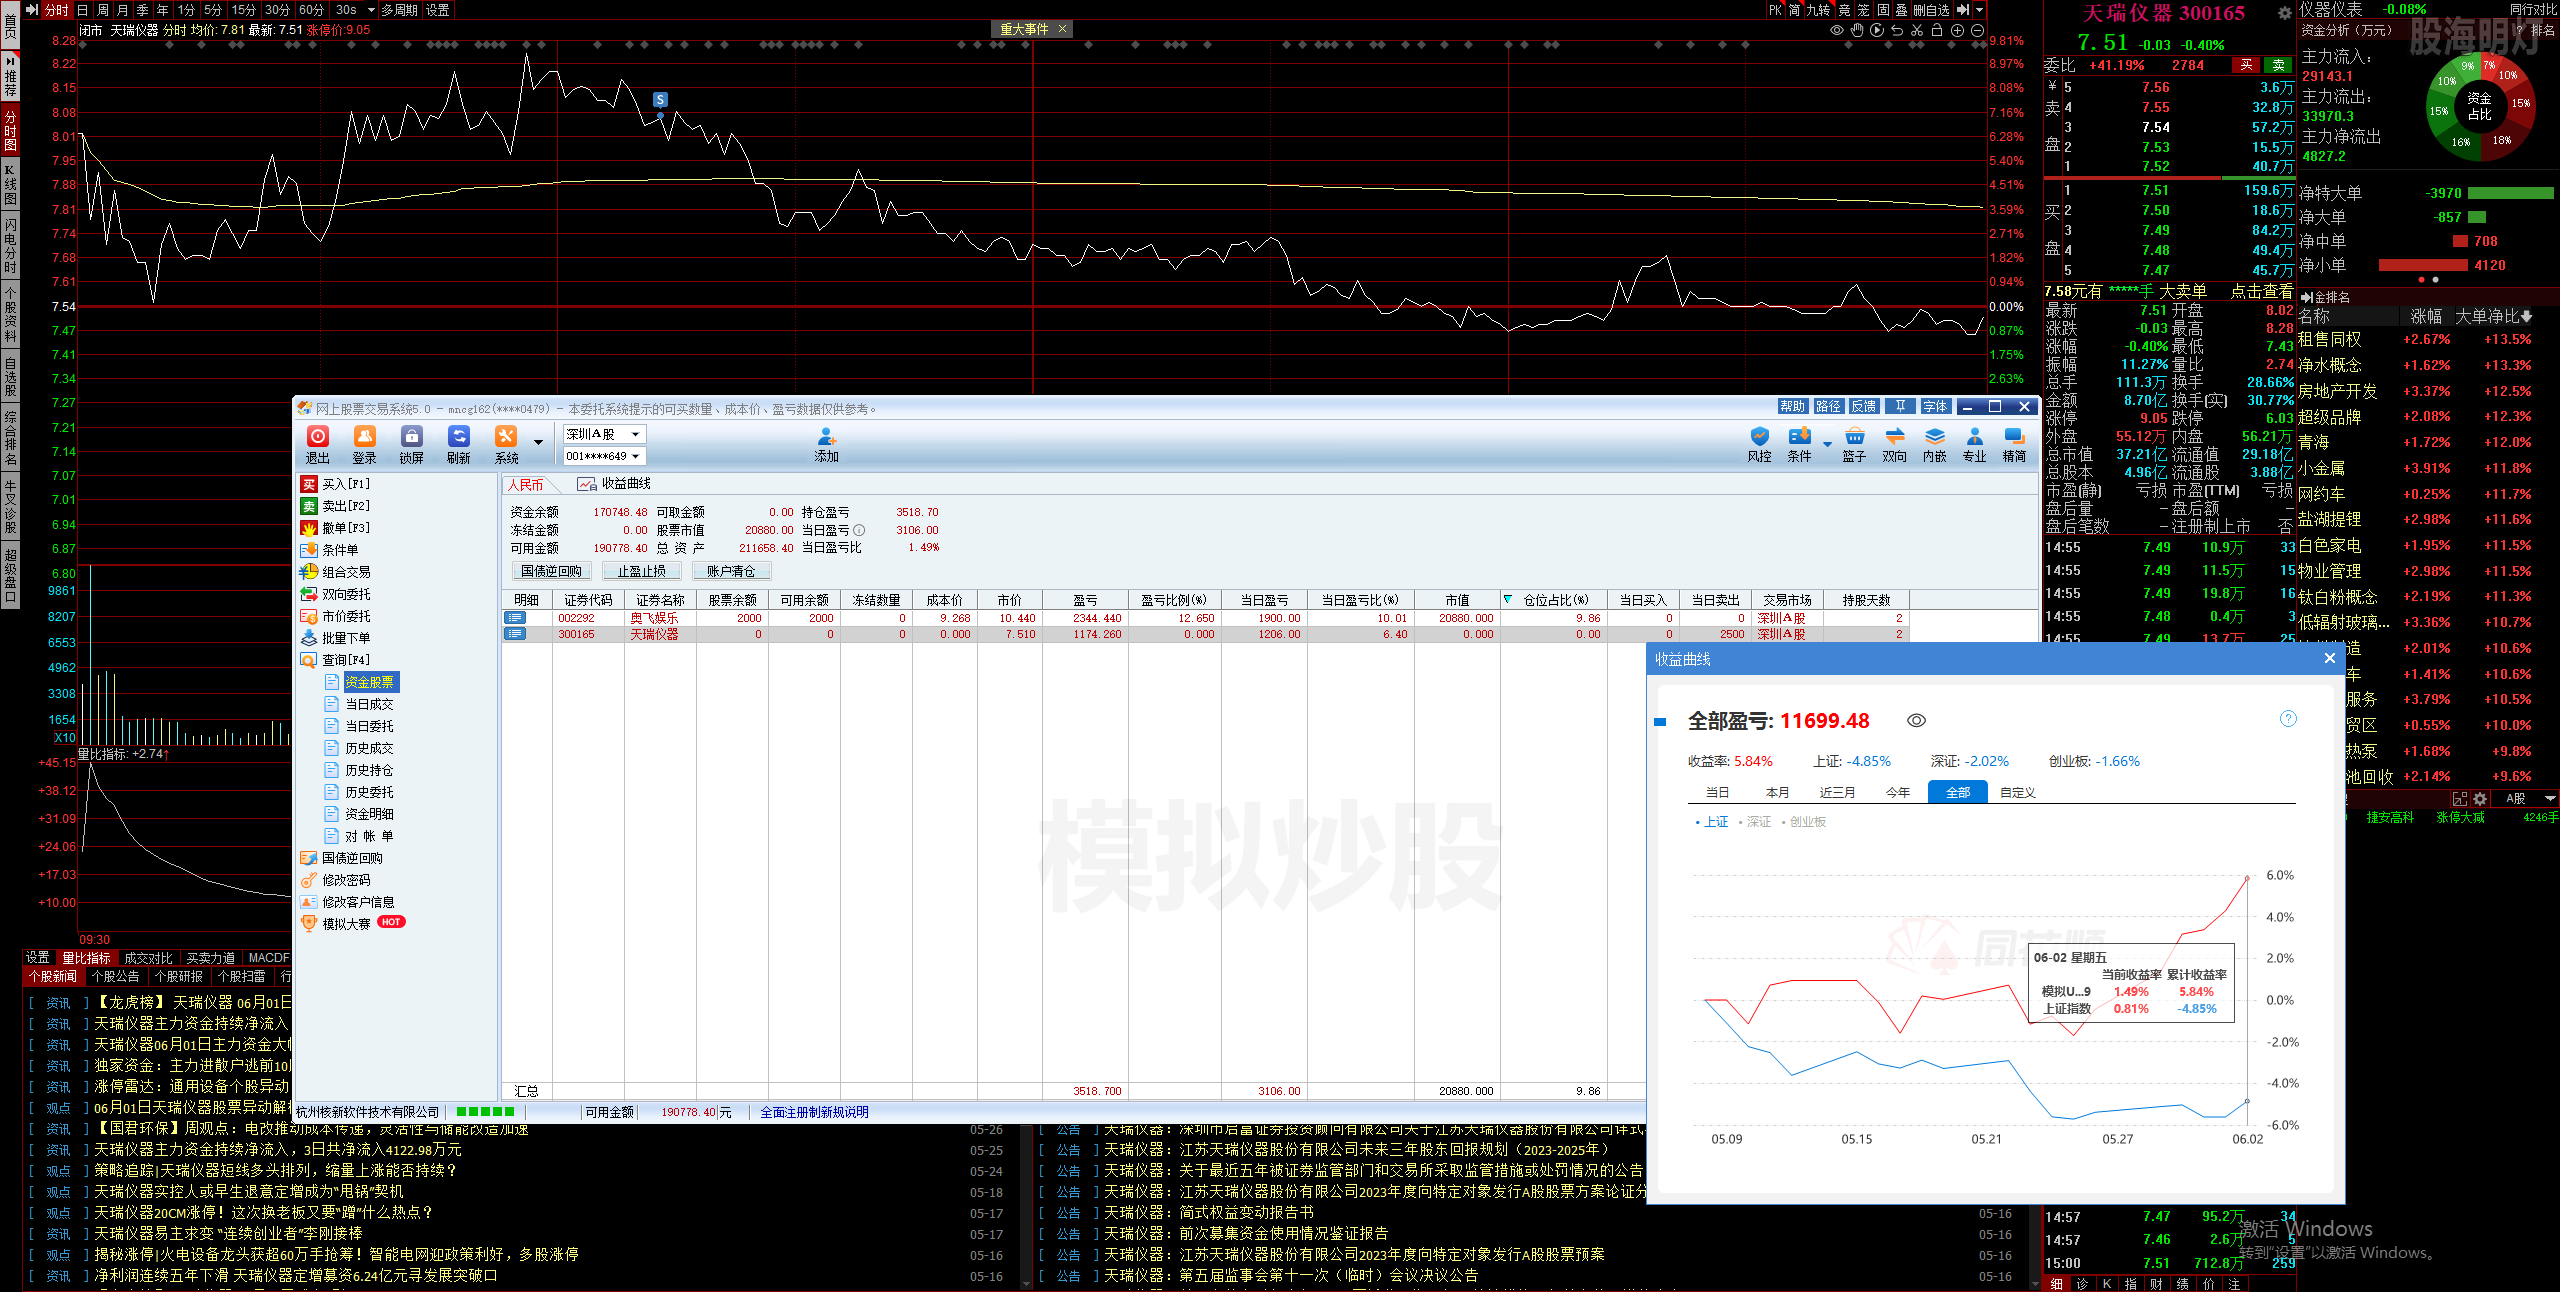Image resolution: width=2560 pixels, height=1292 pixels.
Task: Toggle the eye icon beside 全部盈亏 value
Action: coord(1916,721)
